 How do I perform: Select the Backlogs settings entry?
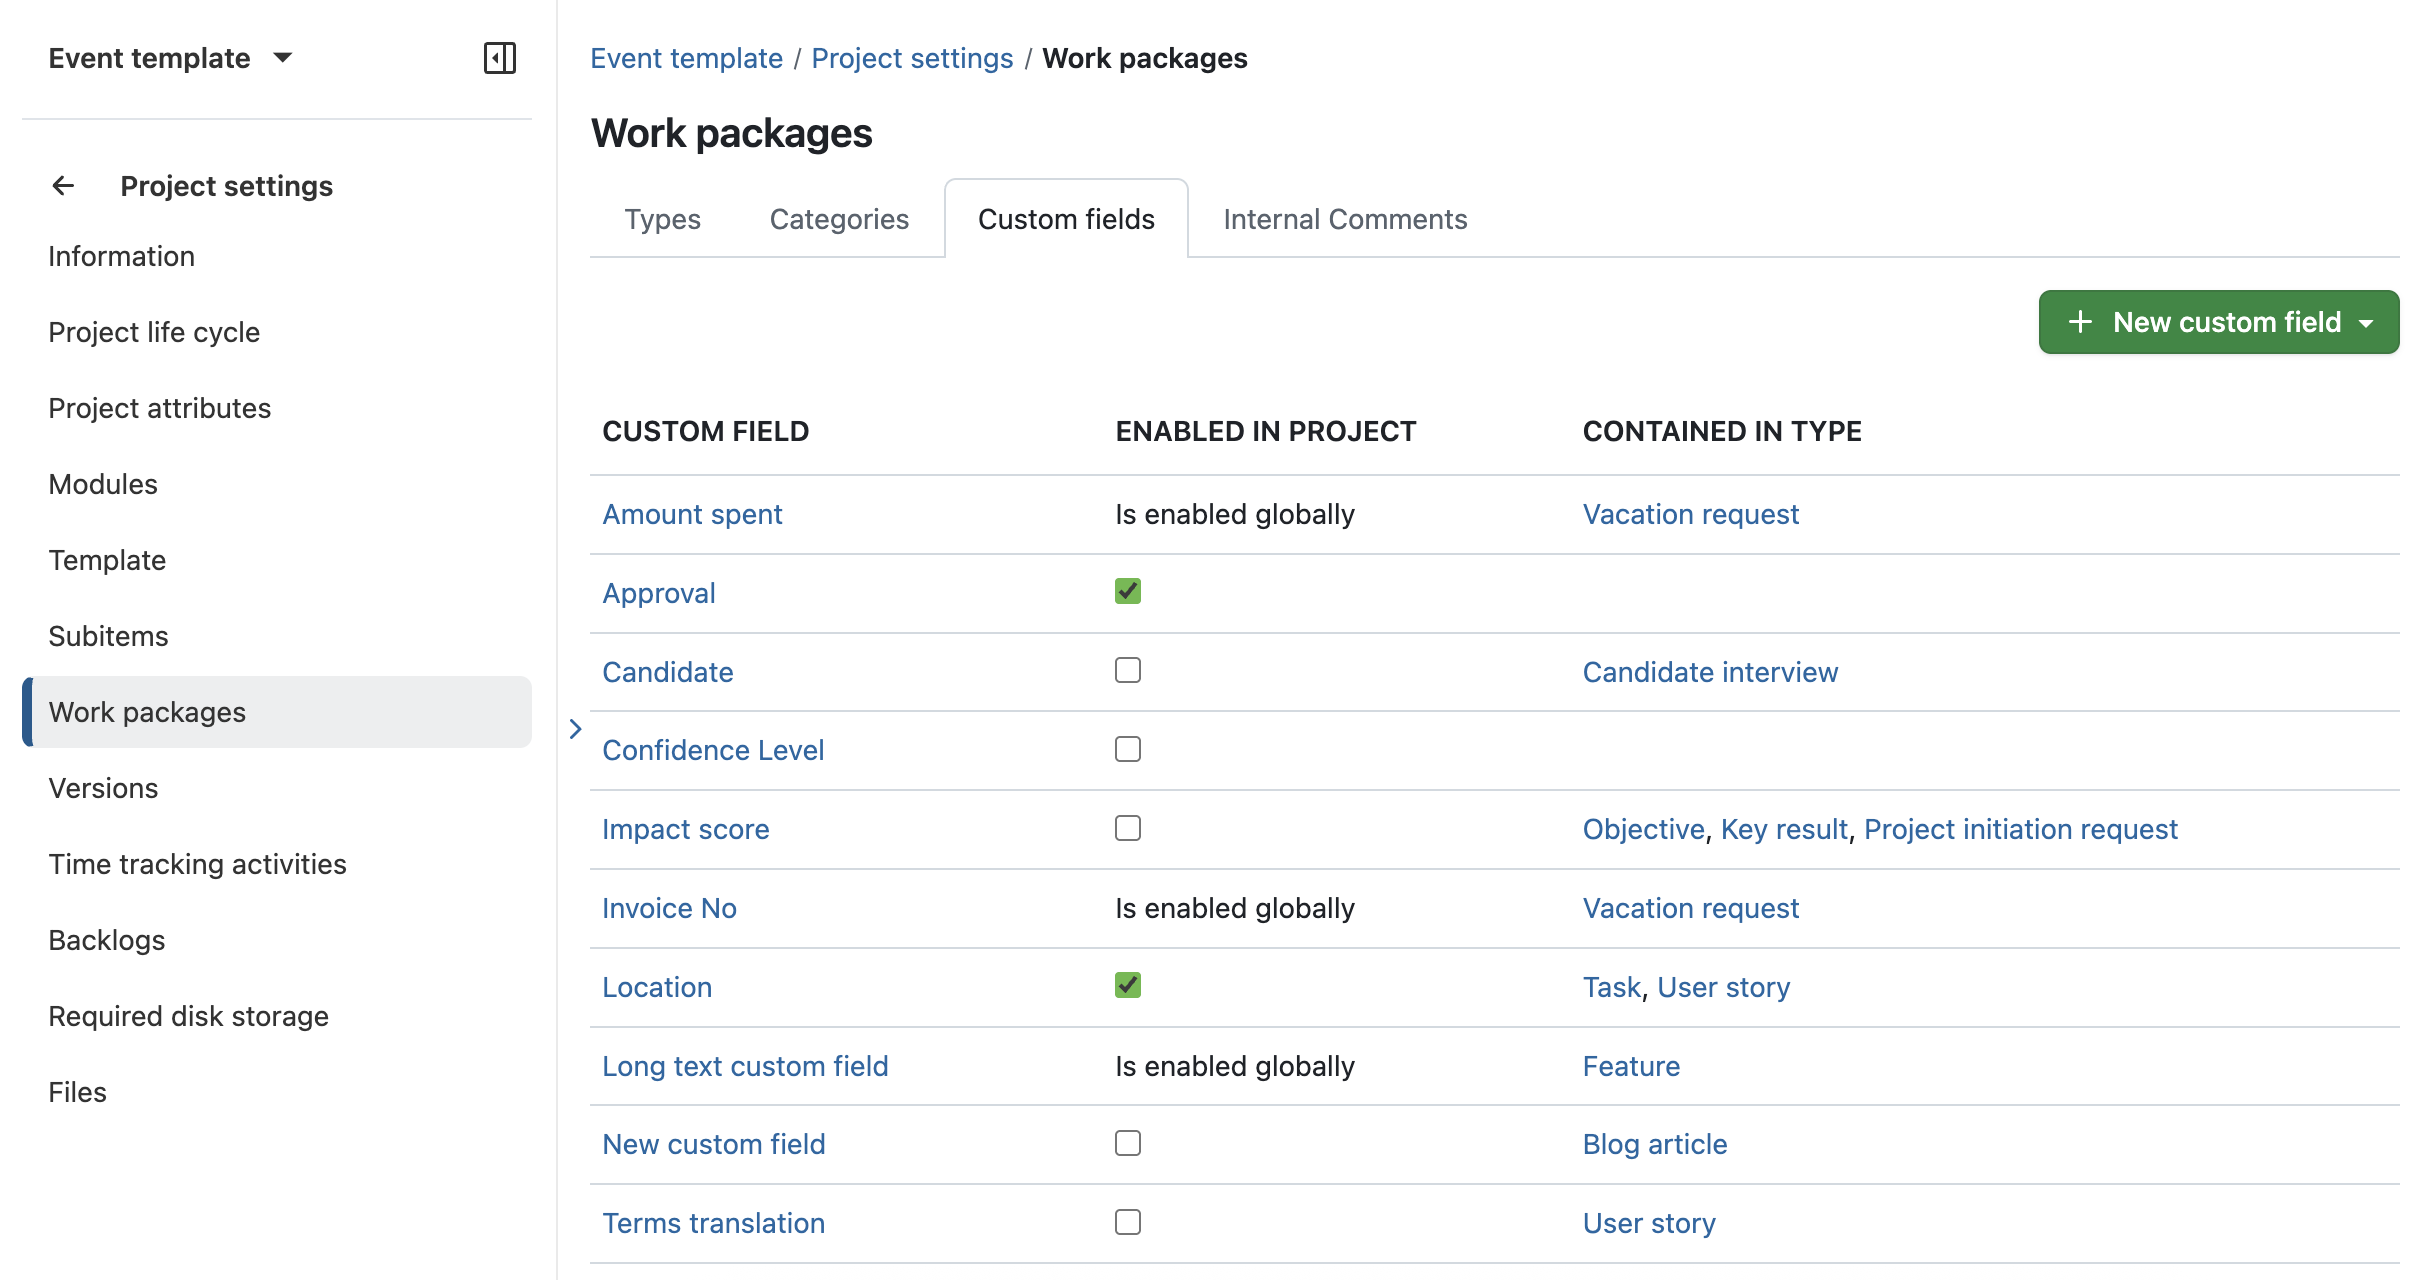tap(106, 939)
